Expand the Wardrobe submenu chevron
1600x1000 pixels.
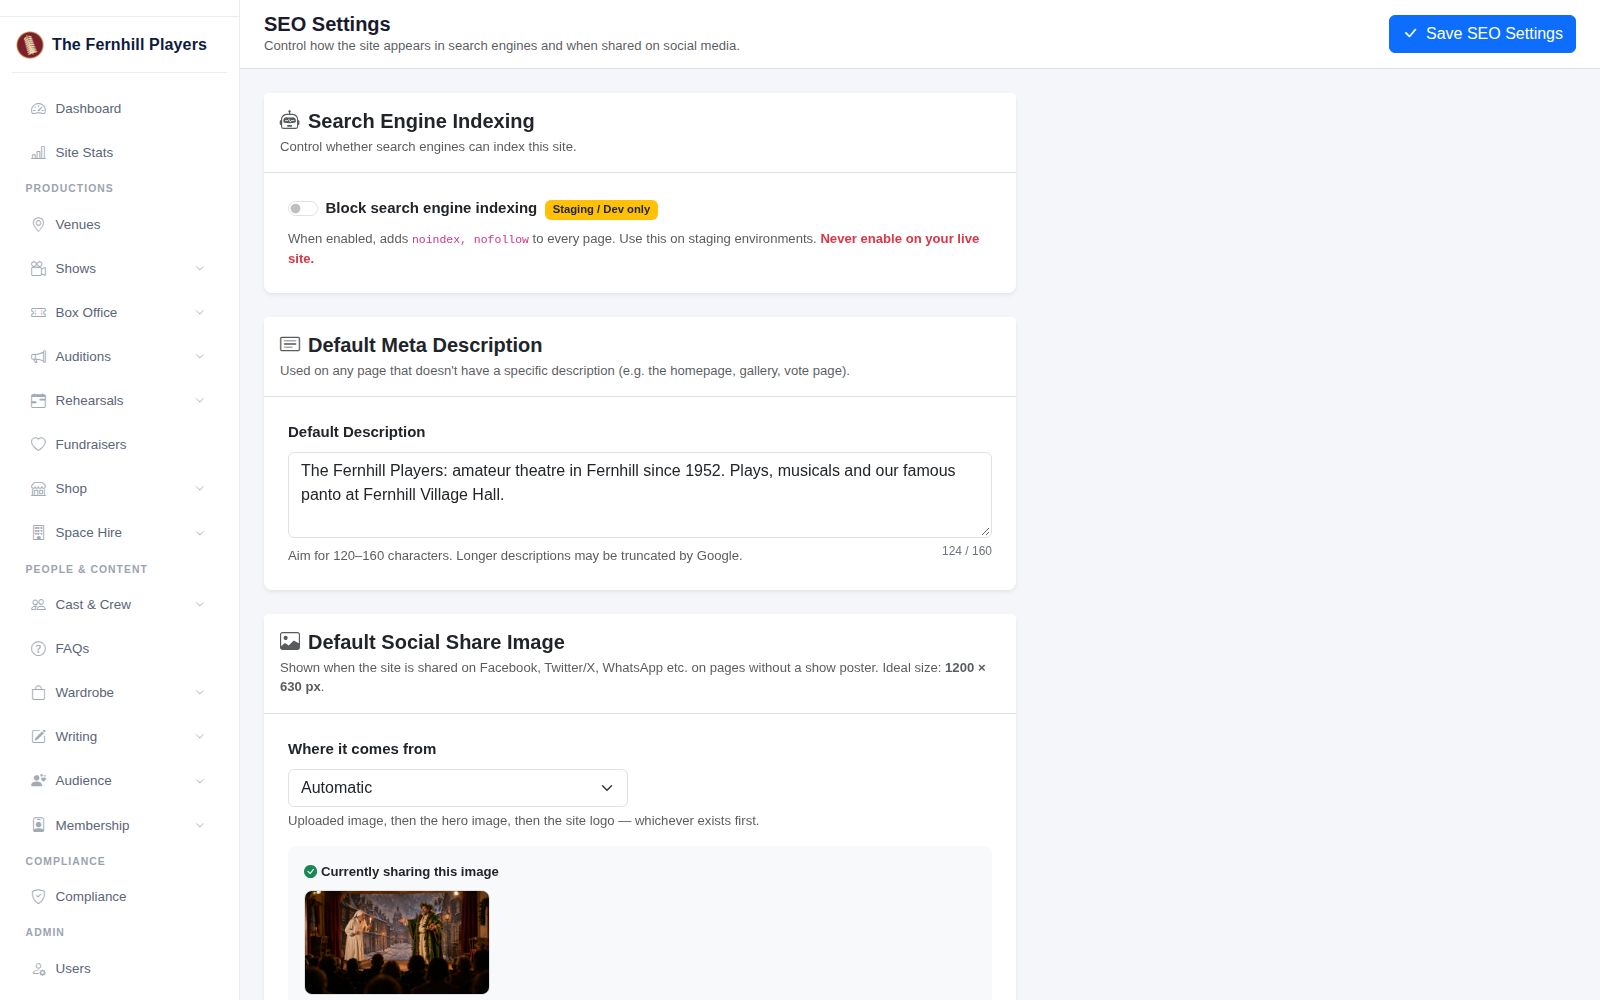point(200,693)
